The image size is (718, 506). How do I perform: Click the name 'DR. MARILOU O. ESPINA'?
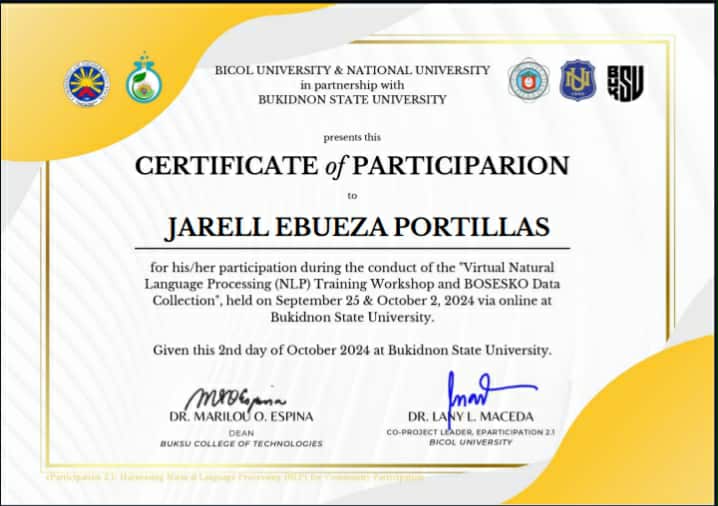click(241, 417)
